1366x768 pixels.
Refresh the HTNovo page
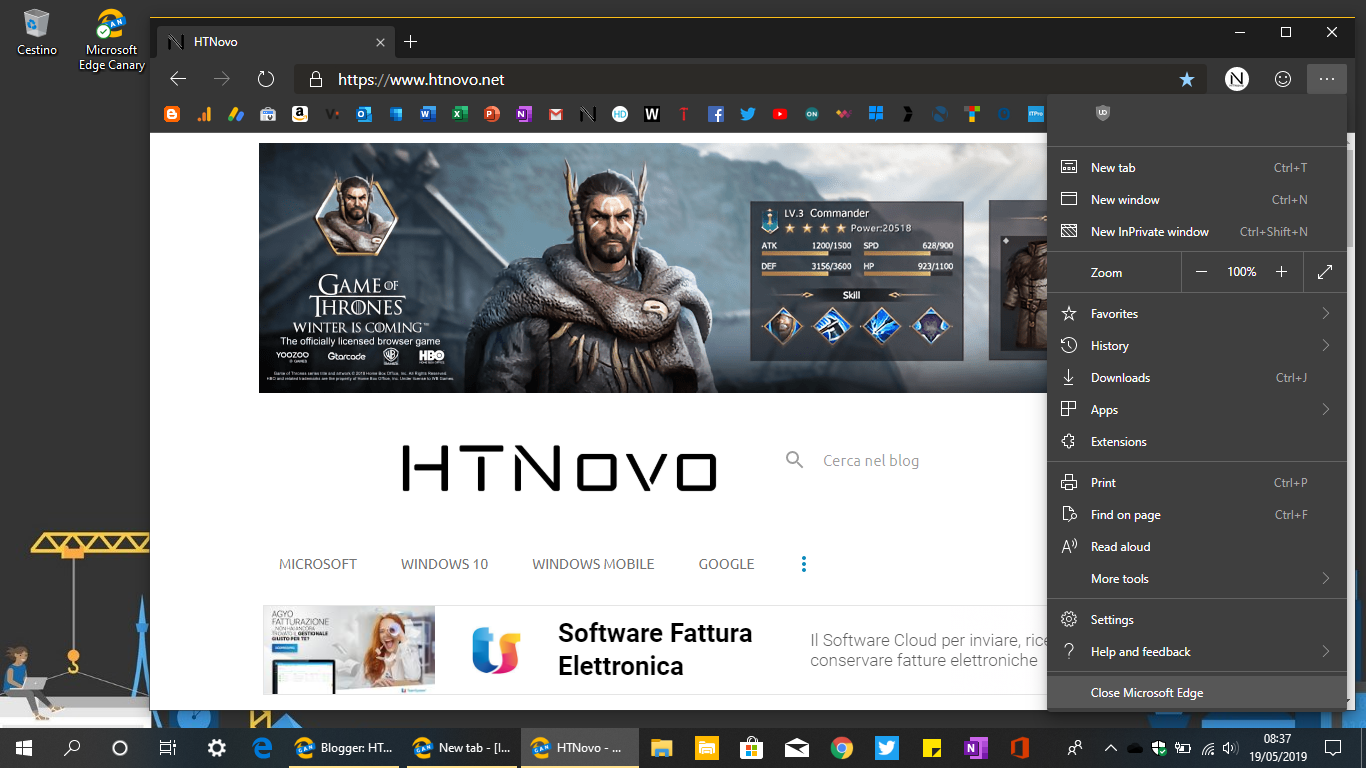click(265, 79)
